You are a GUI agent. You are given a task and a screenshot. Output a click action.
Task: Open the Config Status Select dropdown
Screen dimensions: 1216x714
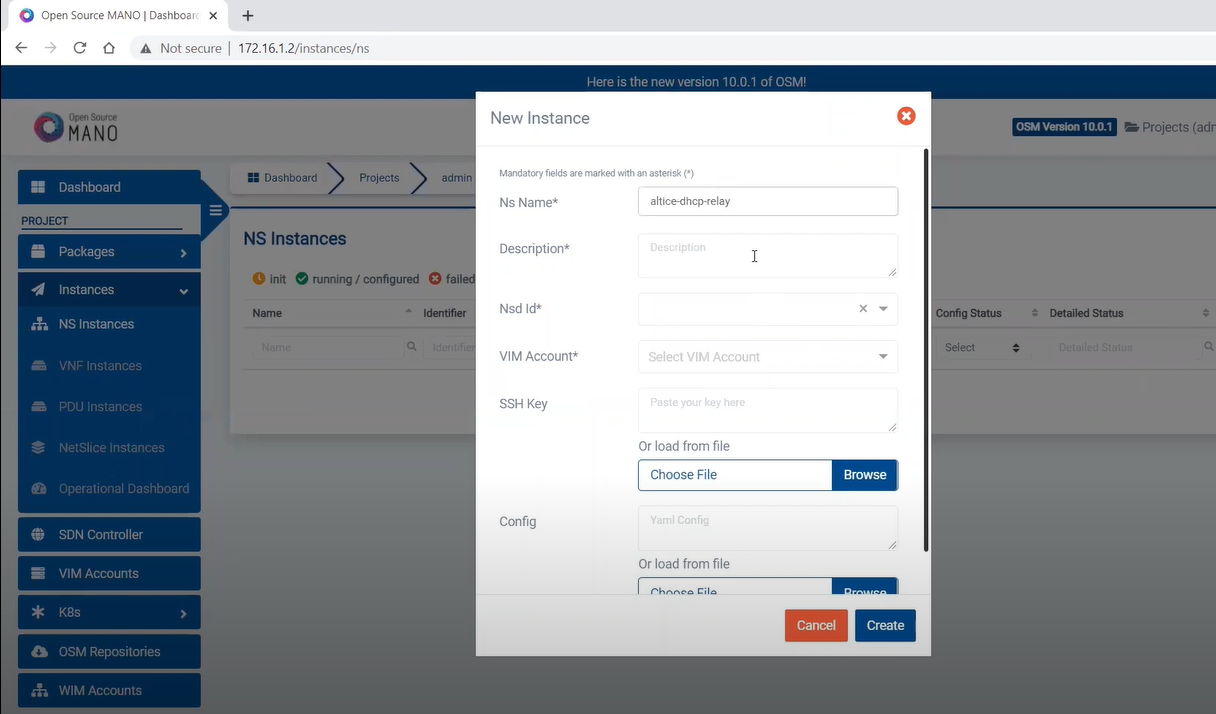tap(982, 347)
